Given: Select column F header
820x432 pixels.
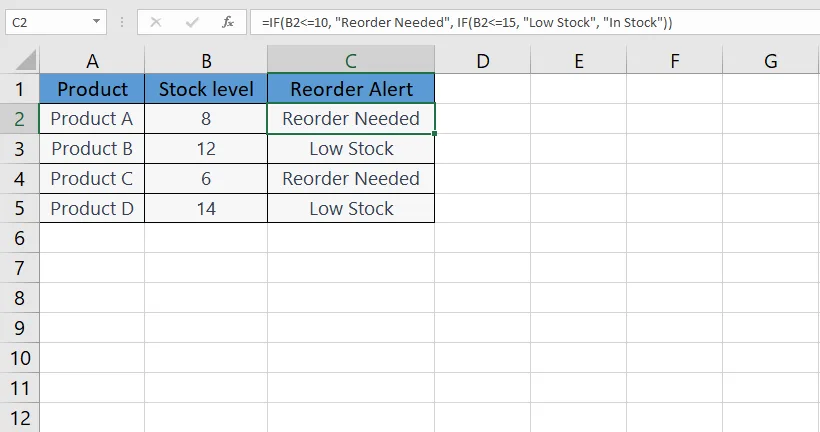Looking at the screenshot, I should (x=675, y=61).
